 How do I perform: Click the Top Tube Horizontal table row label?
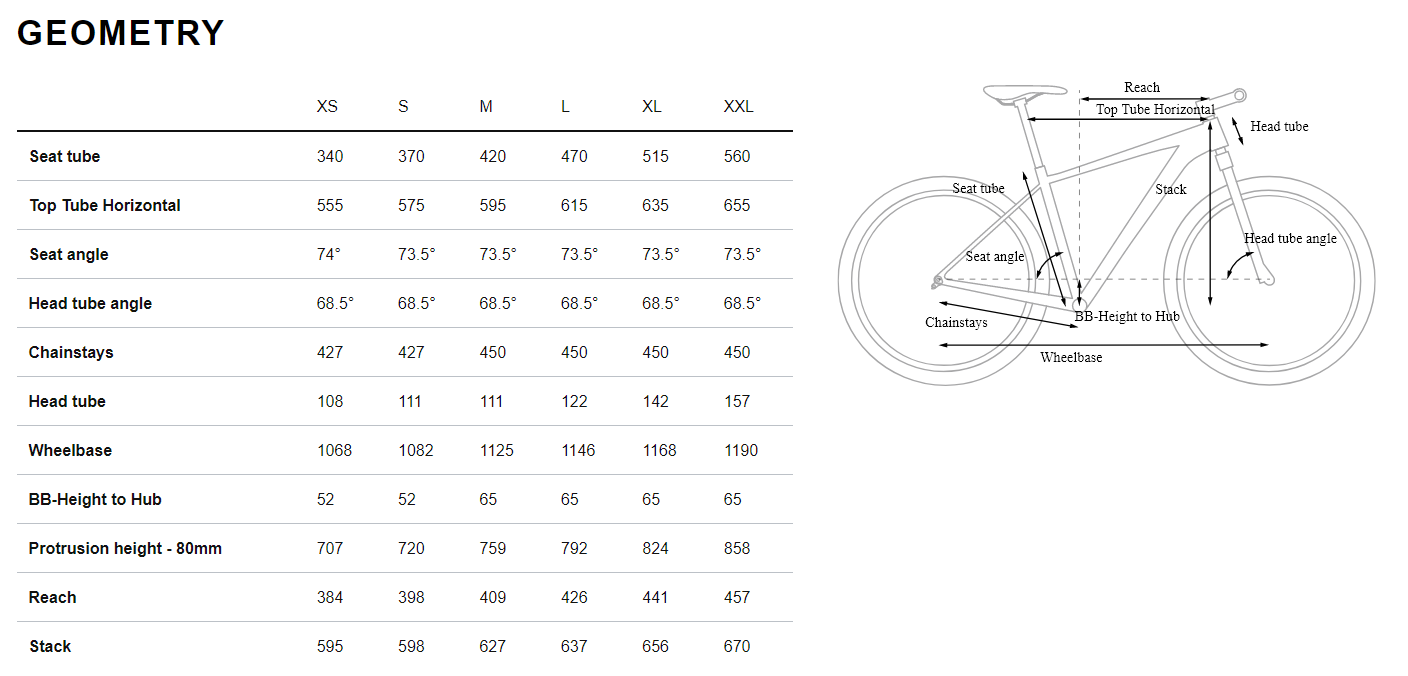105,205
